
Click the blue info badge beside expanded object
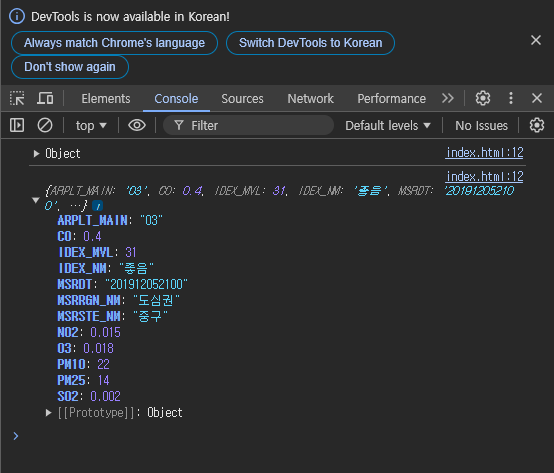point(98,206)
